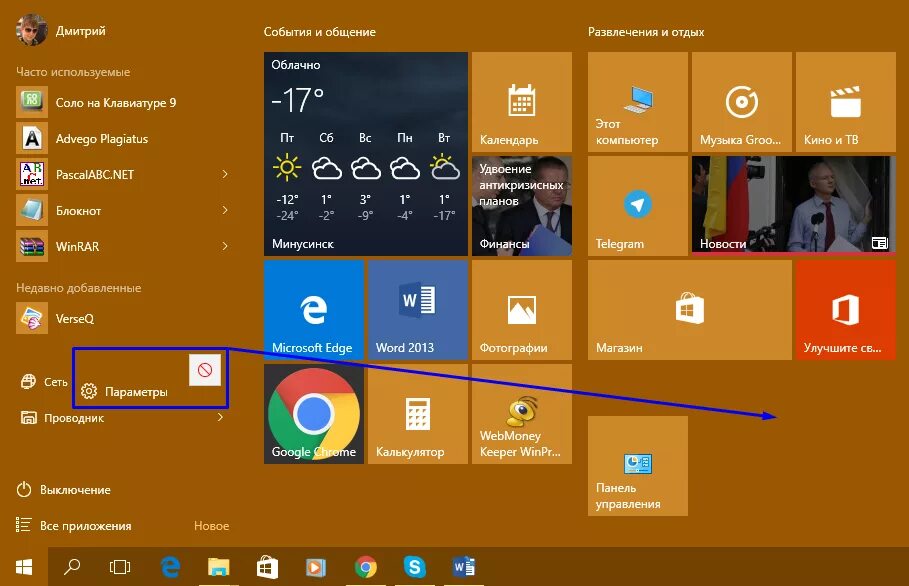The width and height of the screenshot is (909, 586).
Task: Open the Калькулятор tile
Action: [x=418, y=414]
